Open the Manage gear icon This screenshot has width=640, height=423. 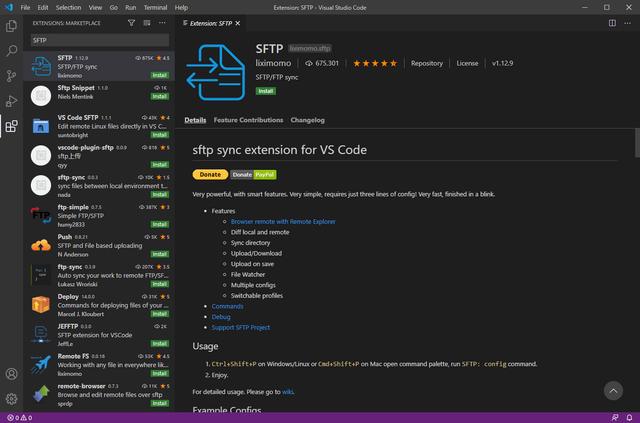(11, 399)
